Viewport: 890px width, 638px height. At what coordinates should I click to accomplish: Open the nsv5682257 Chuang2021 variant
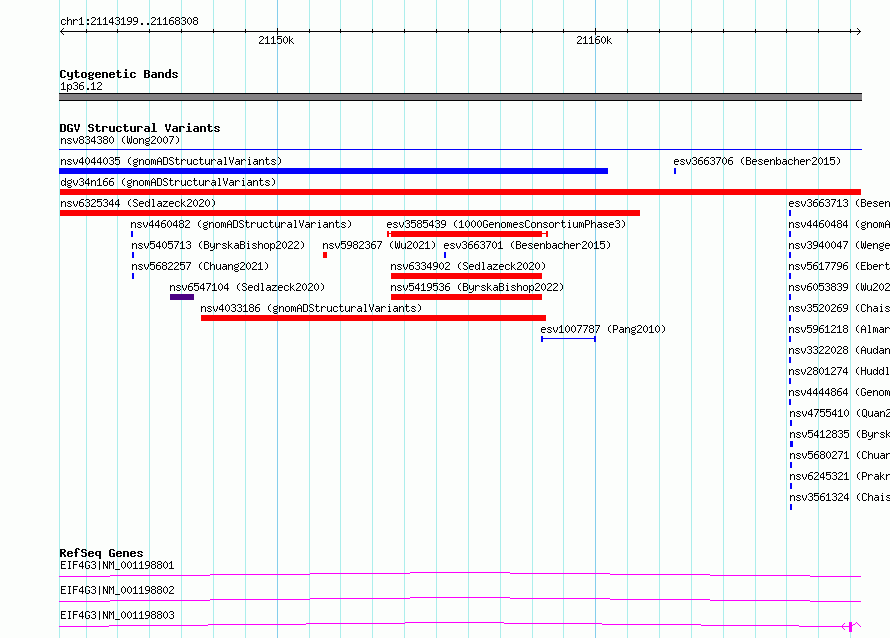pos(200,266)
